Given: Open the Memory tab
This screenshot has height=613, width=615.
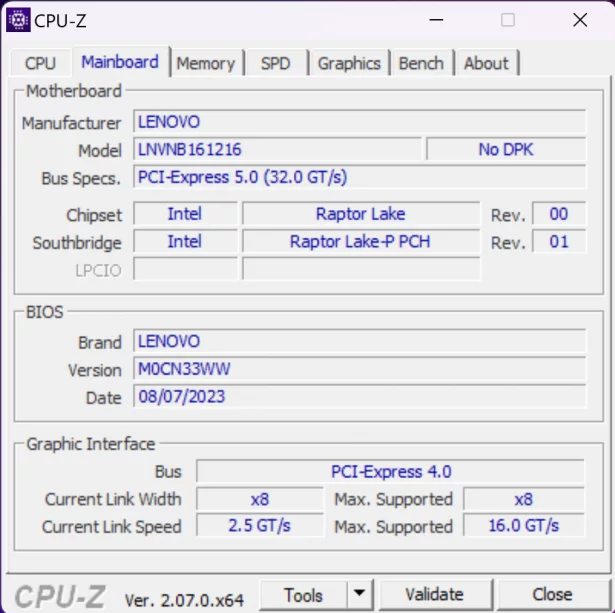Looking at the screenshot, I should [x=205, y=63].
